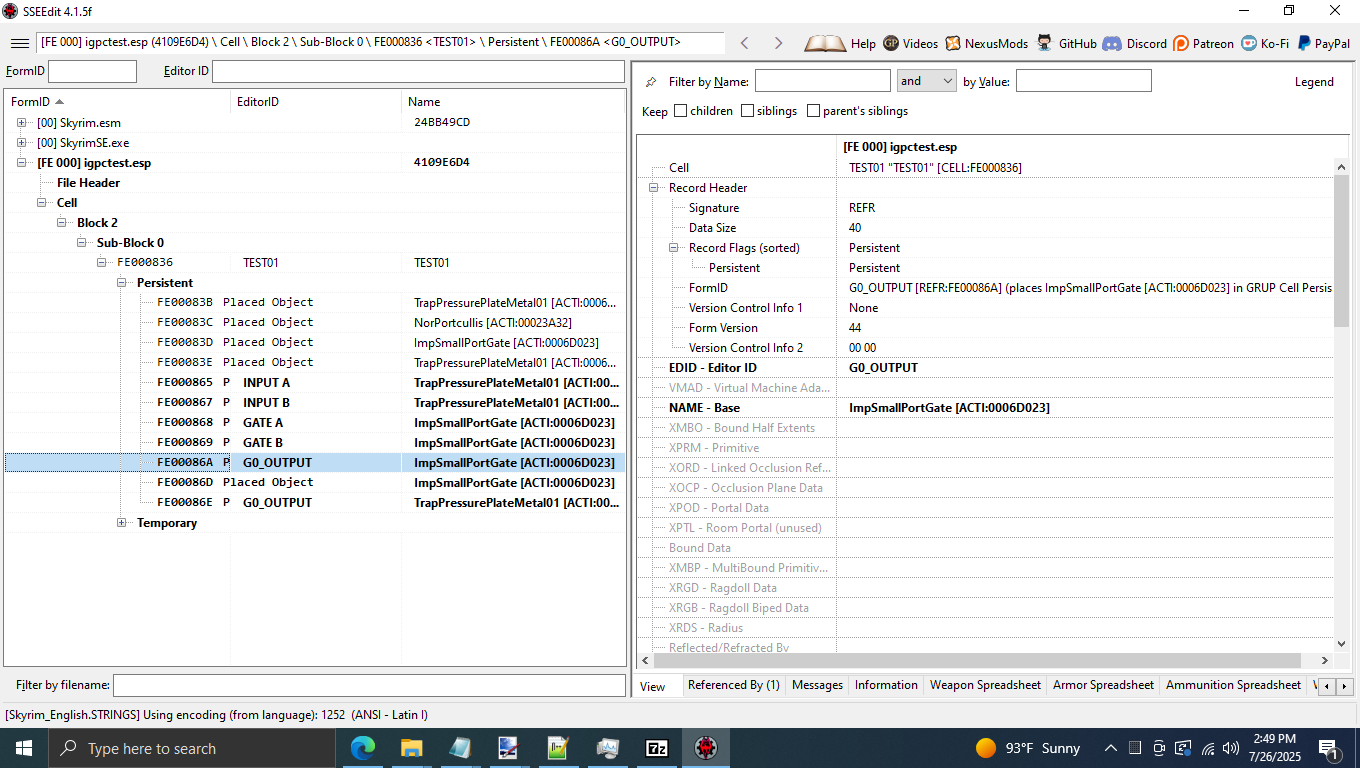Screen dimensions: 1360x768
Task: Click the Legend button
Action: point(1314,82)
